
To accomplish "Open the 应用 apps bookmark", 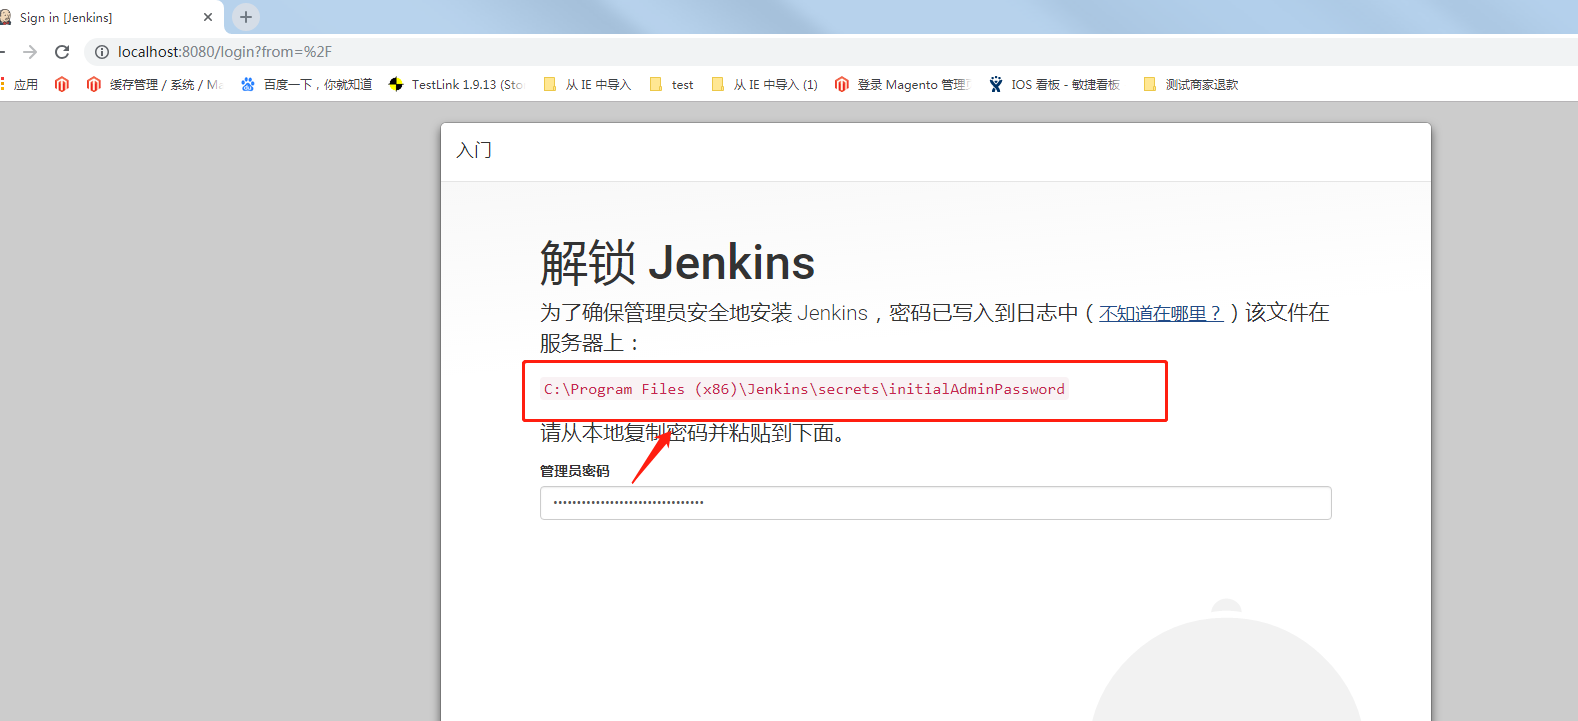I will tap(20, 85).
